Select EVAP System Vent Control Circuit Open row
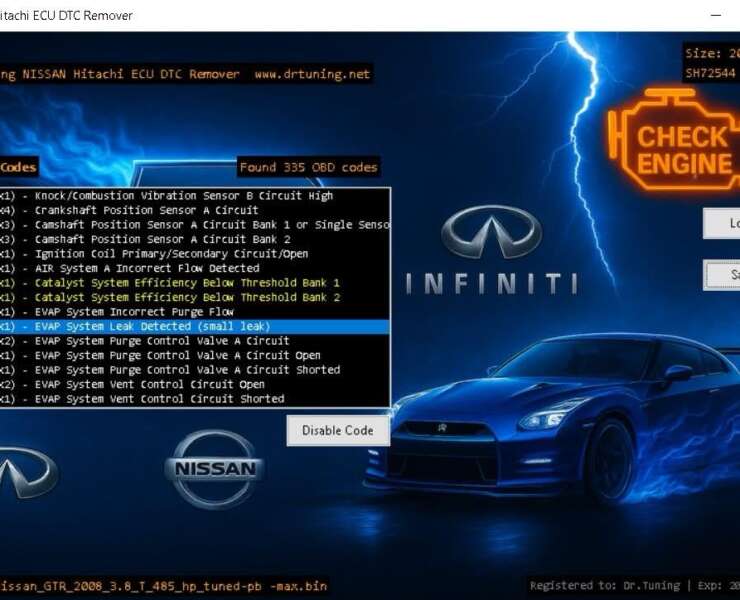Image resolution: width=740 pixels, height=600 pixels. (x=195, y=385)
